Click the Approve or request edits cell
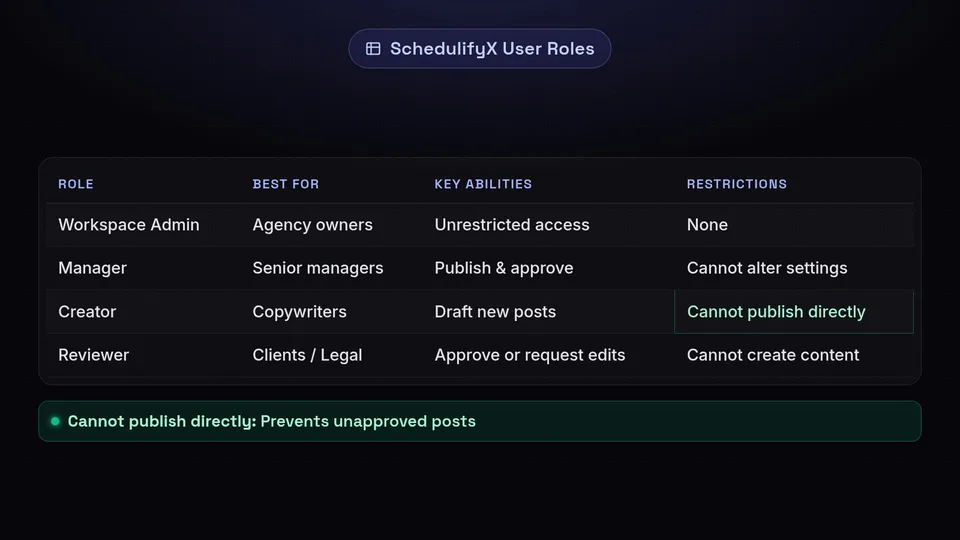960x540 pixels. pyautogui.click(x=530, y=355)
